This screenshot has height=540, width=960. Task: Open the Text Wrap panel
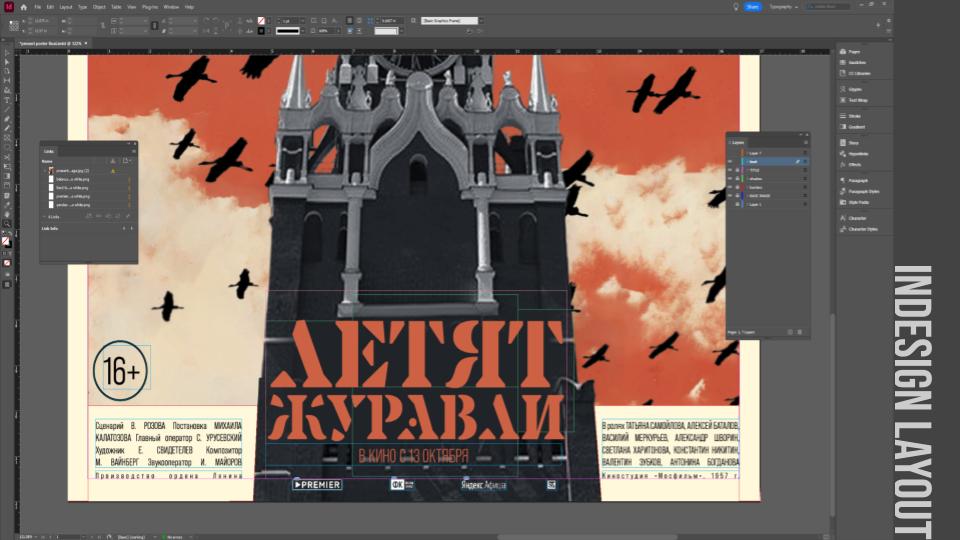pos(858,100)
